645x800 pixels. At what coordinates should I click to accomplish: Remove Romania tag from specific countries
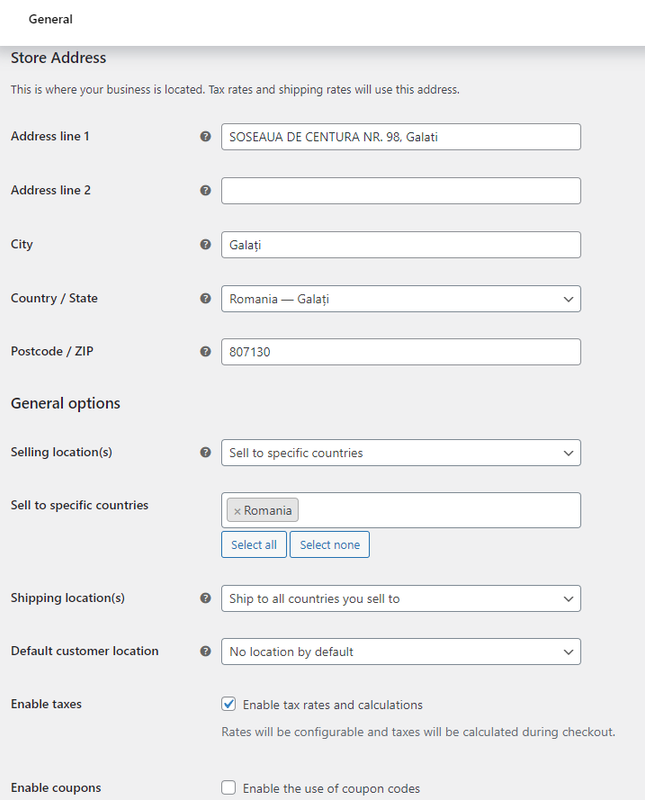point(237,511)
